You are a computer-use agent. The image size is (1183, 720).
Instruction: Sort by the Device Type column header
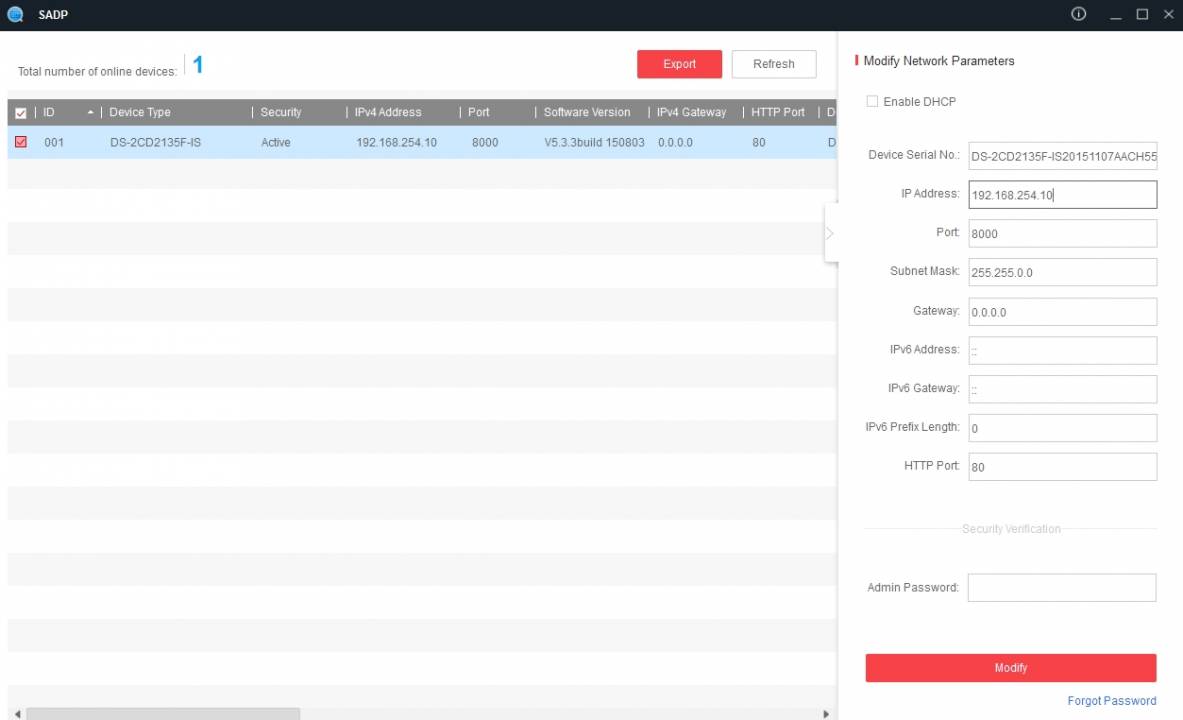tap(140, 112)
